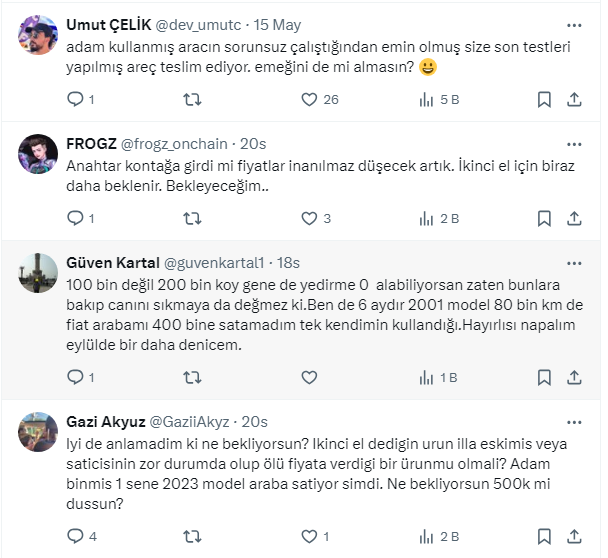
Task: Bookmark Gazi Akyuz's tweet
Action: coord(544,536)
